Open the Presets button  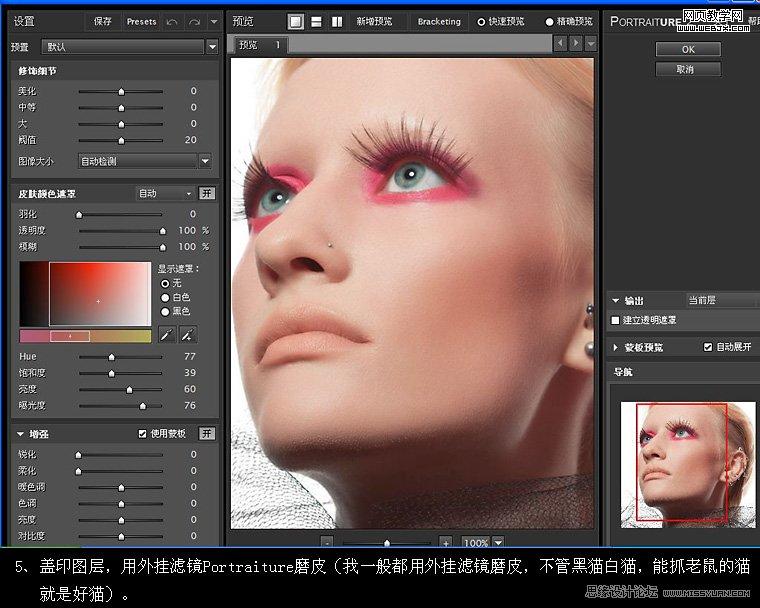point(142,21)
